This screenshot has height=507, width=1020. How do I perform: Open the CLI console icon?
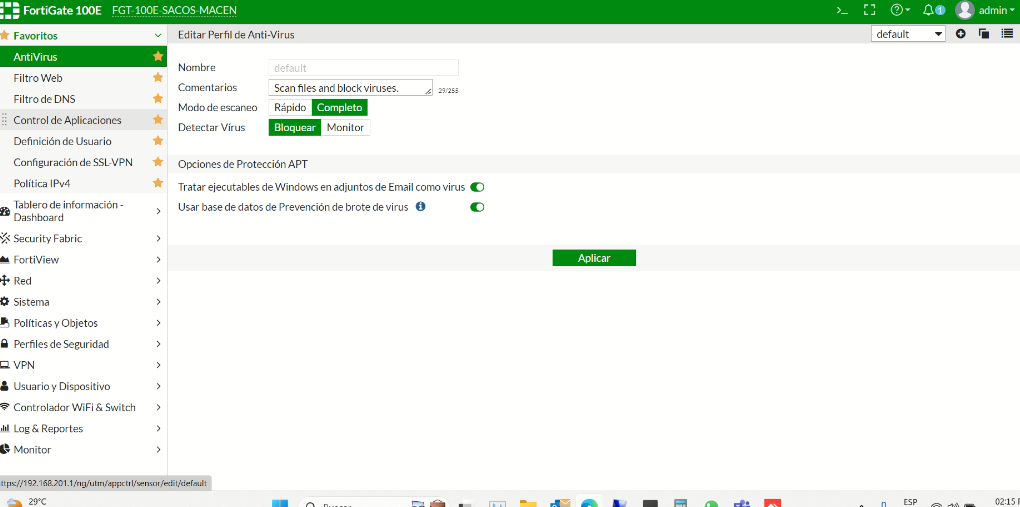843,10
